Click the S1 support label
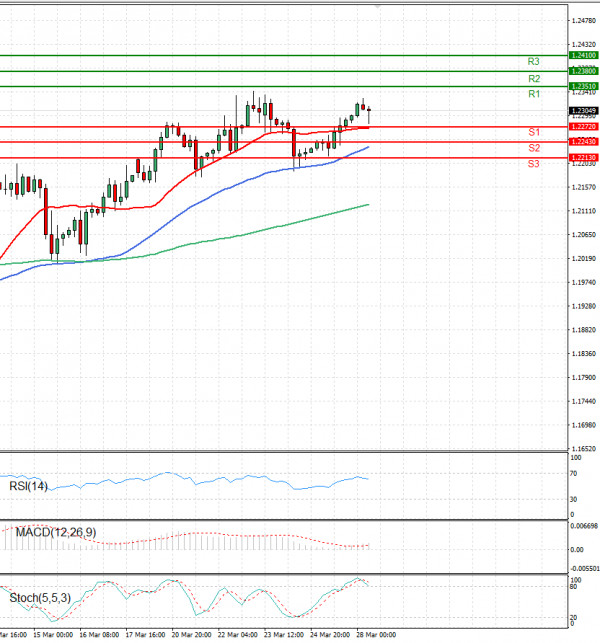Image resolution: width=600 pixels, height=643 pixels. click(534, 133)
